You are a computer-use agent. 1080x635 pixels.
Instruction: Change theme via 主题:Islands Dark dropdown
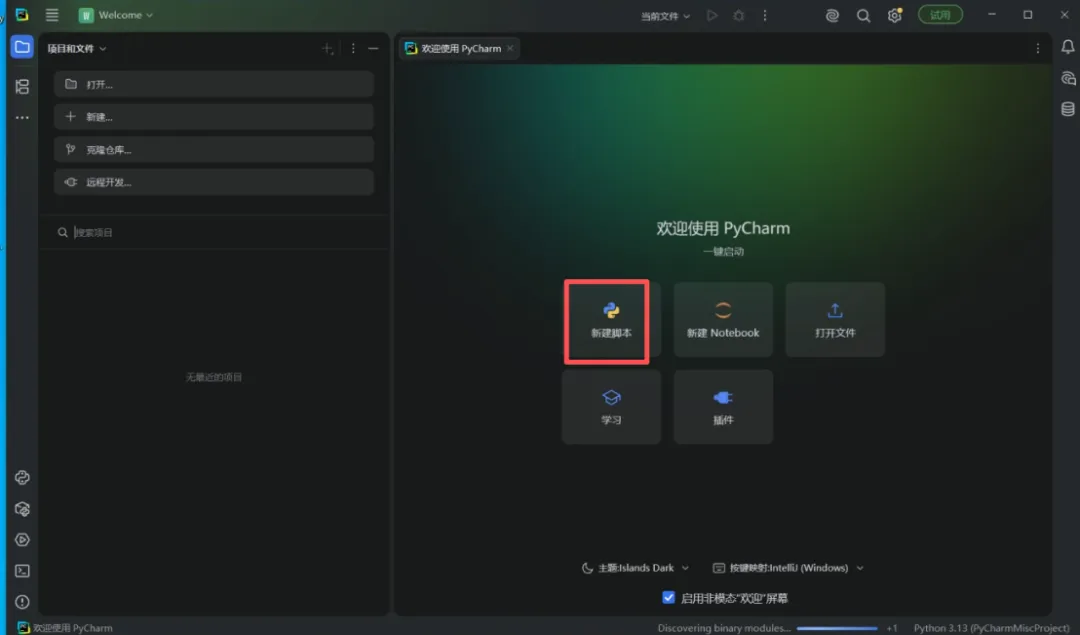pos(635,568)
